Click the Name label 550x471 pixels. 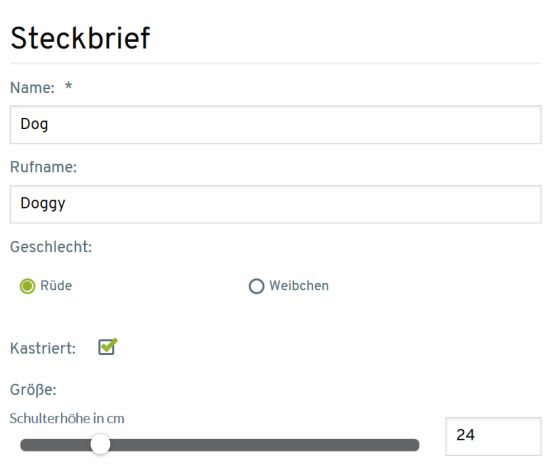[32, 88]
